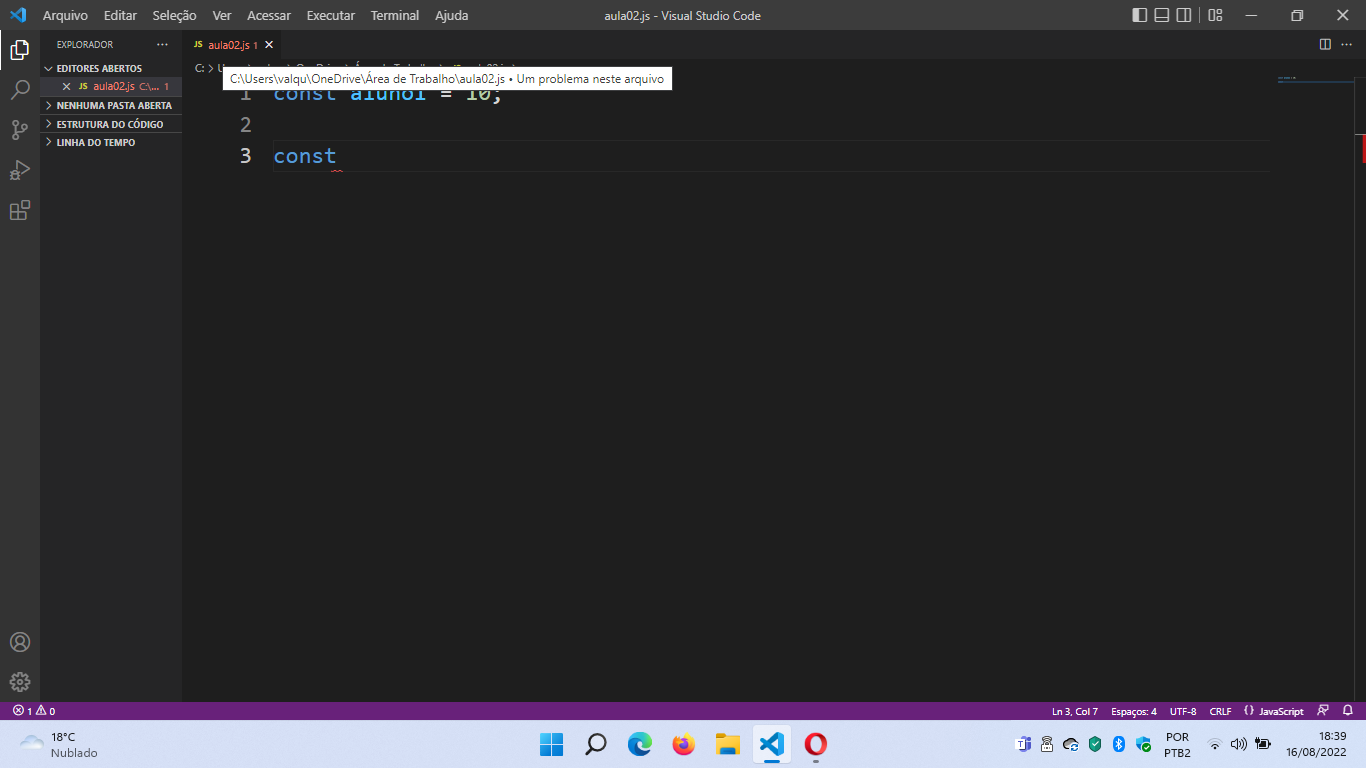Open the Seleção menu
The height and width of the screenshot is (768, 1366).
(174, 15)
